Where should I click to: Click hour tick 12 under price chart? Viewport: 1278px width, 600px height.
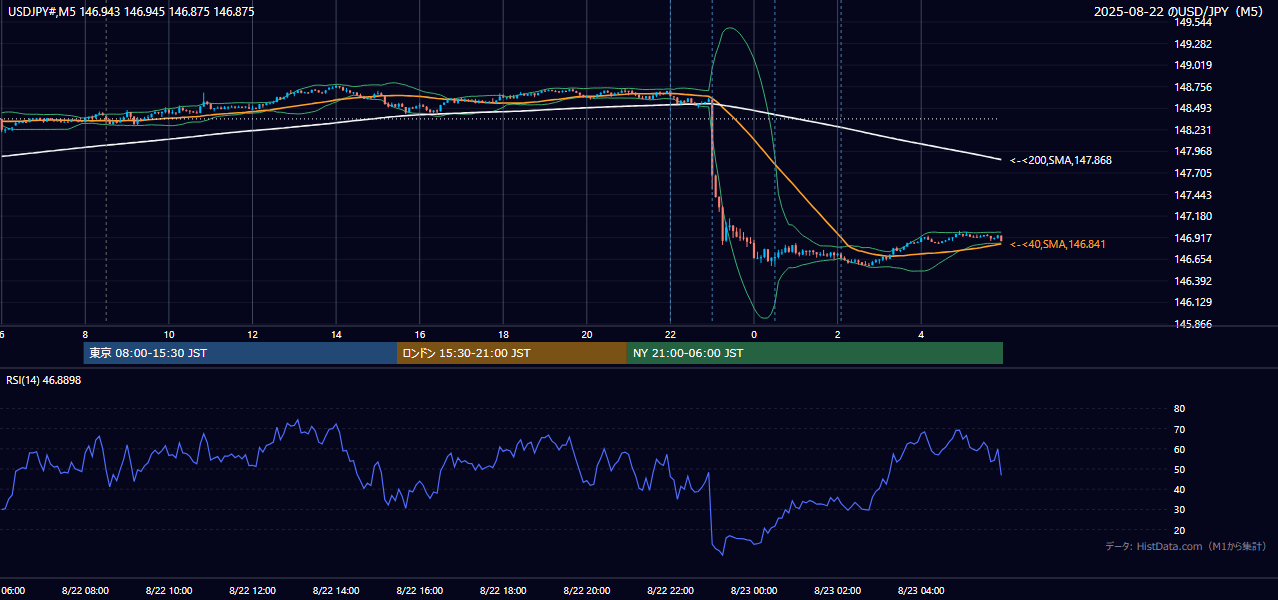click(x=252, y=334)
